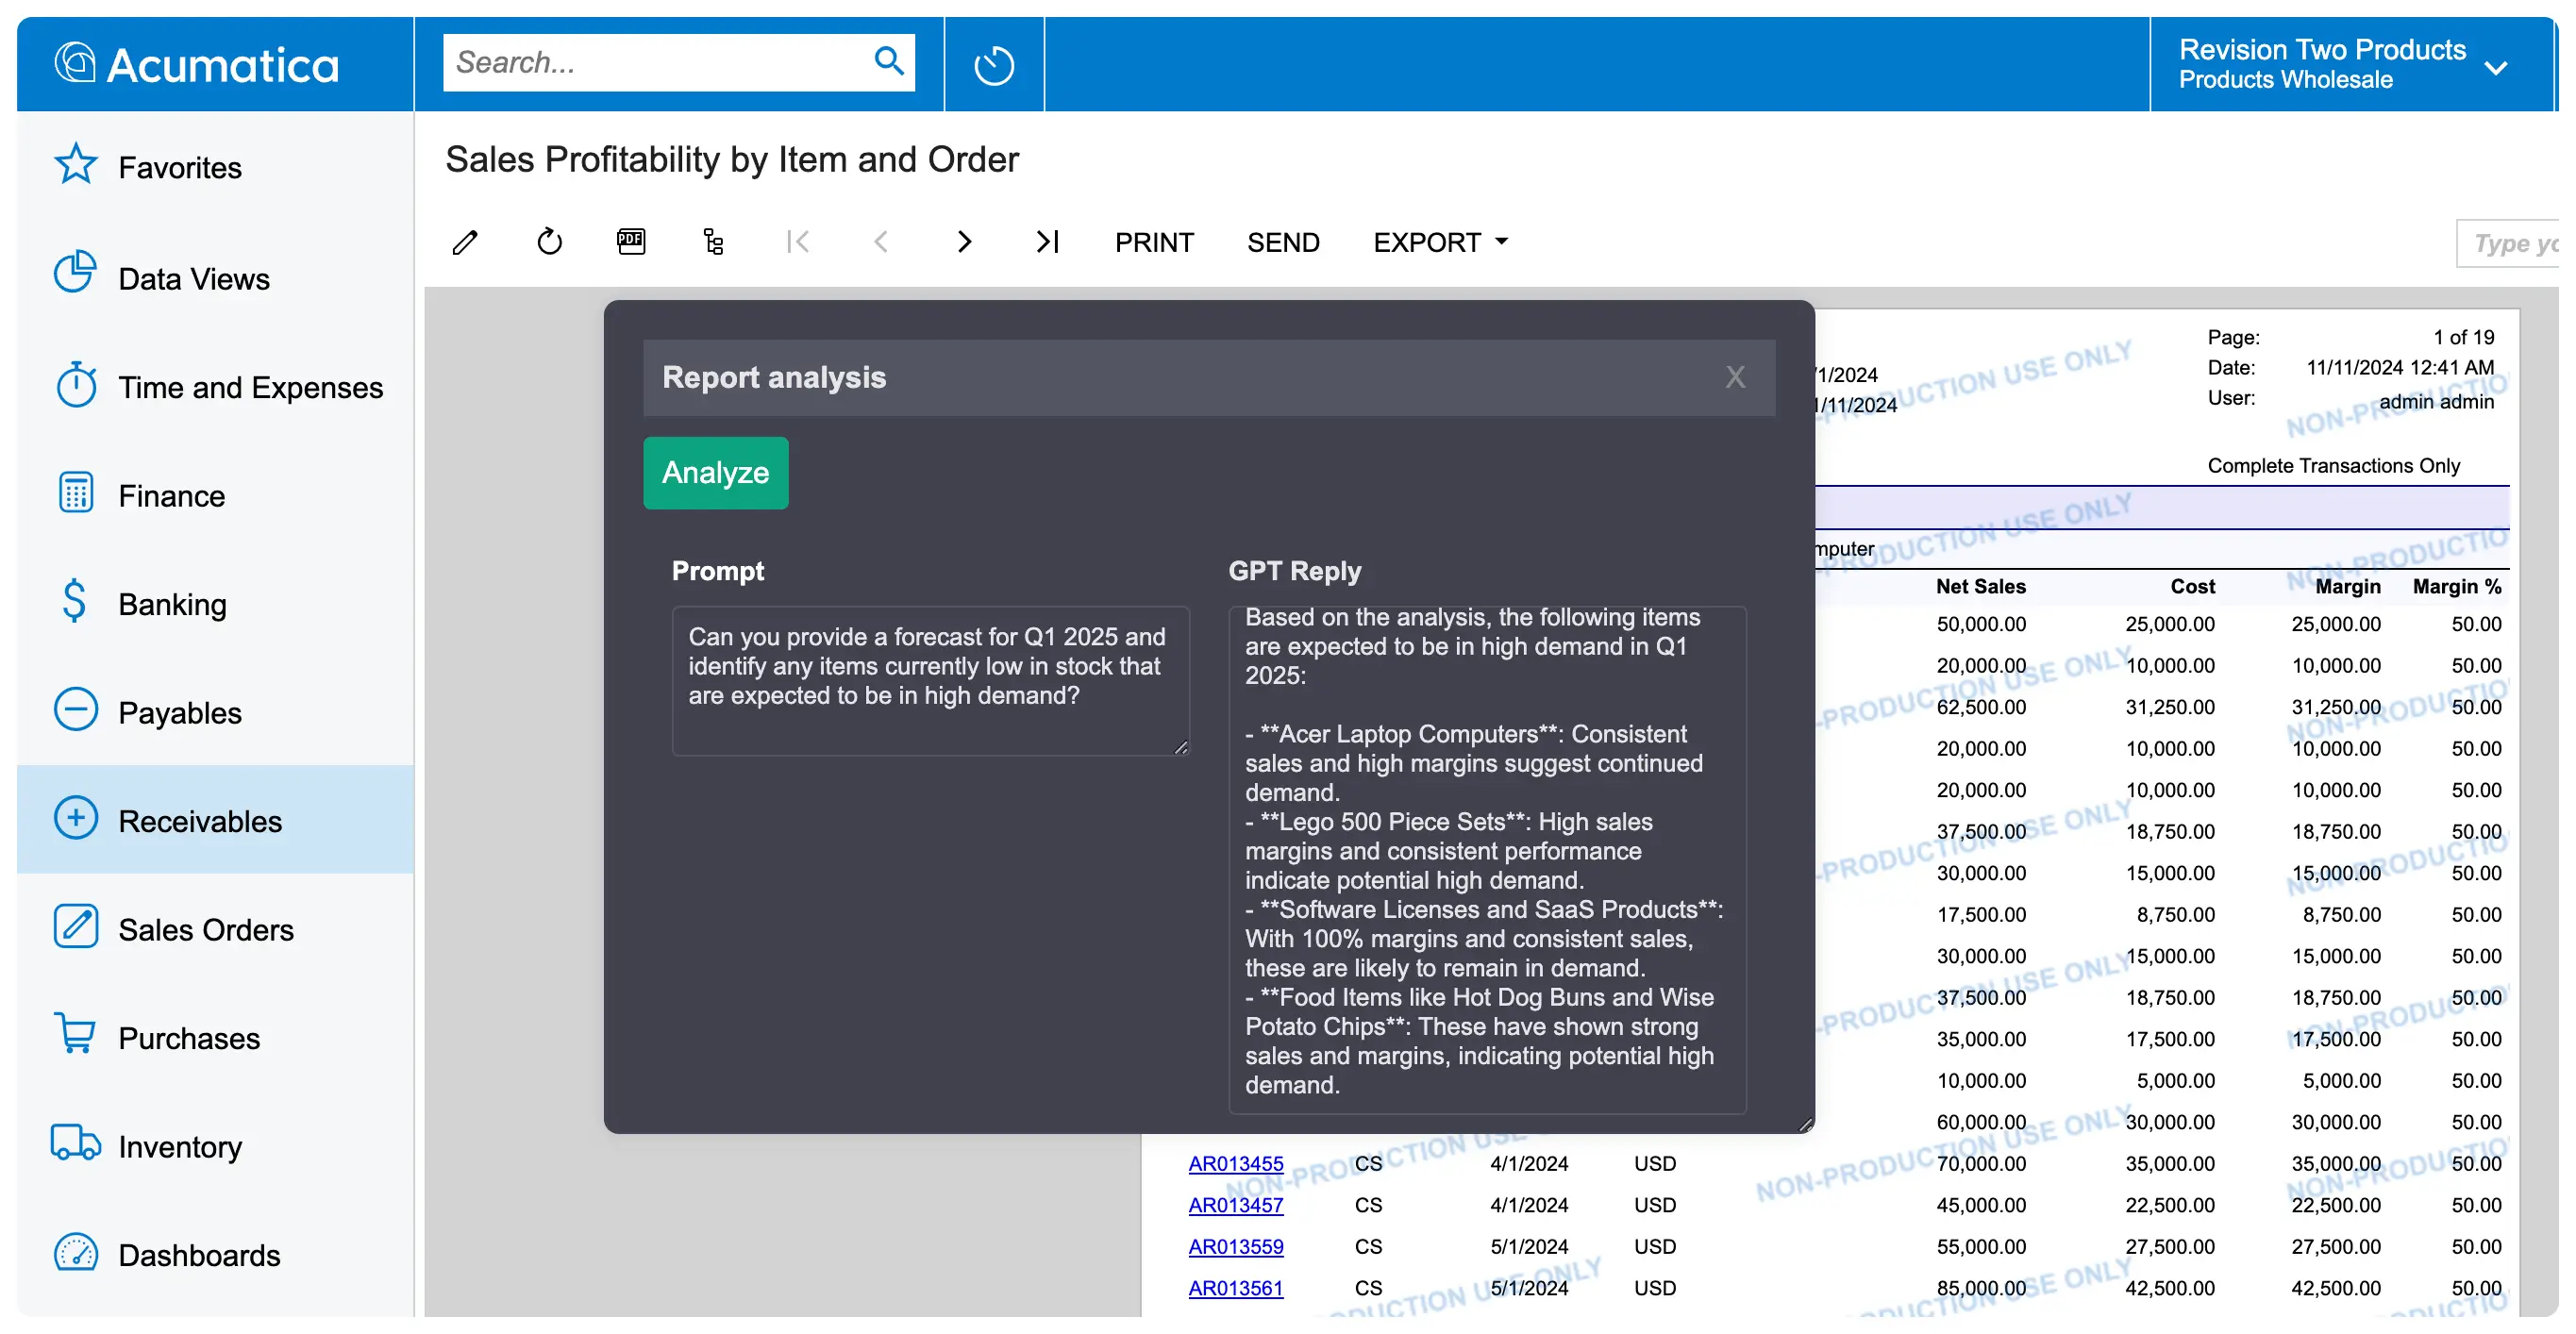Screen dimensions: 2576x1334
Task: Click the SEND button
Action: click(1283, 242)
